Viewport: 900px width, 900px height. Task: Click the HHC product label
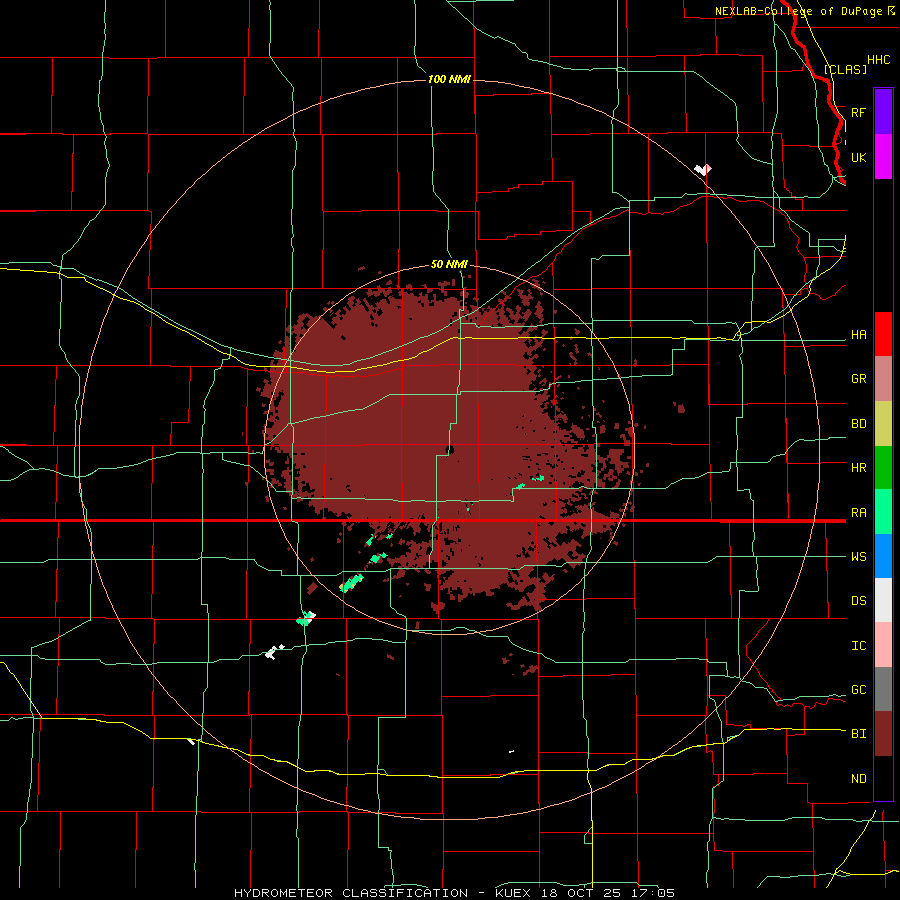pyautogui.click(x=878, y=60)
